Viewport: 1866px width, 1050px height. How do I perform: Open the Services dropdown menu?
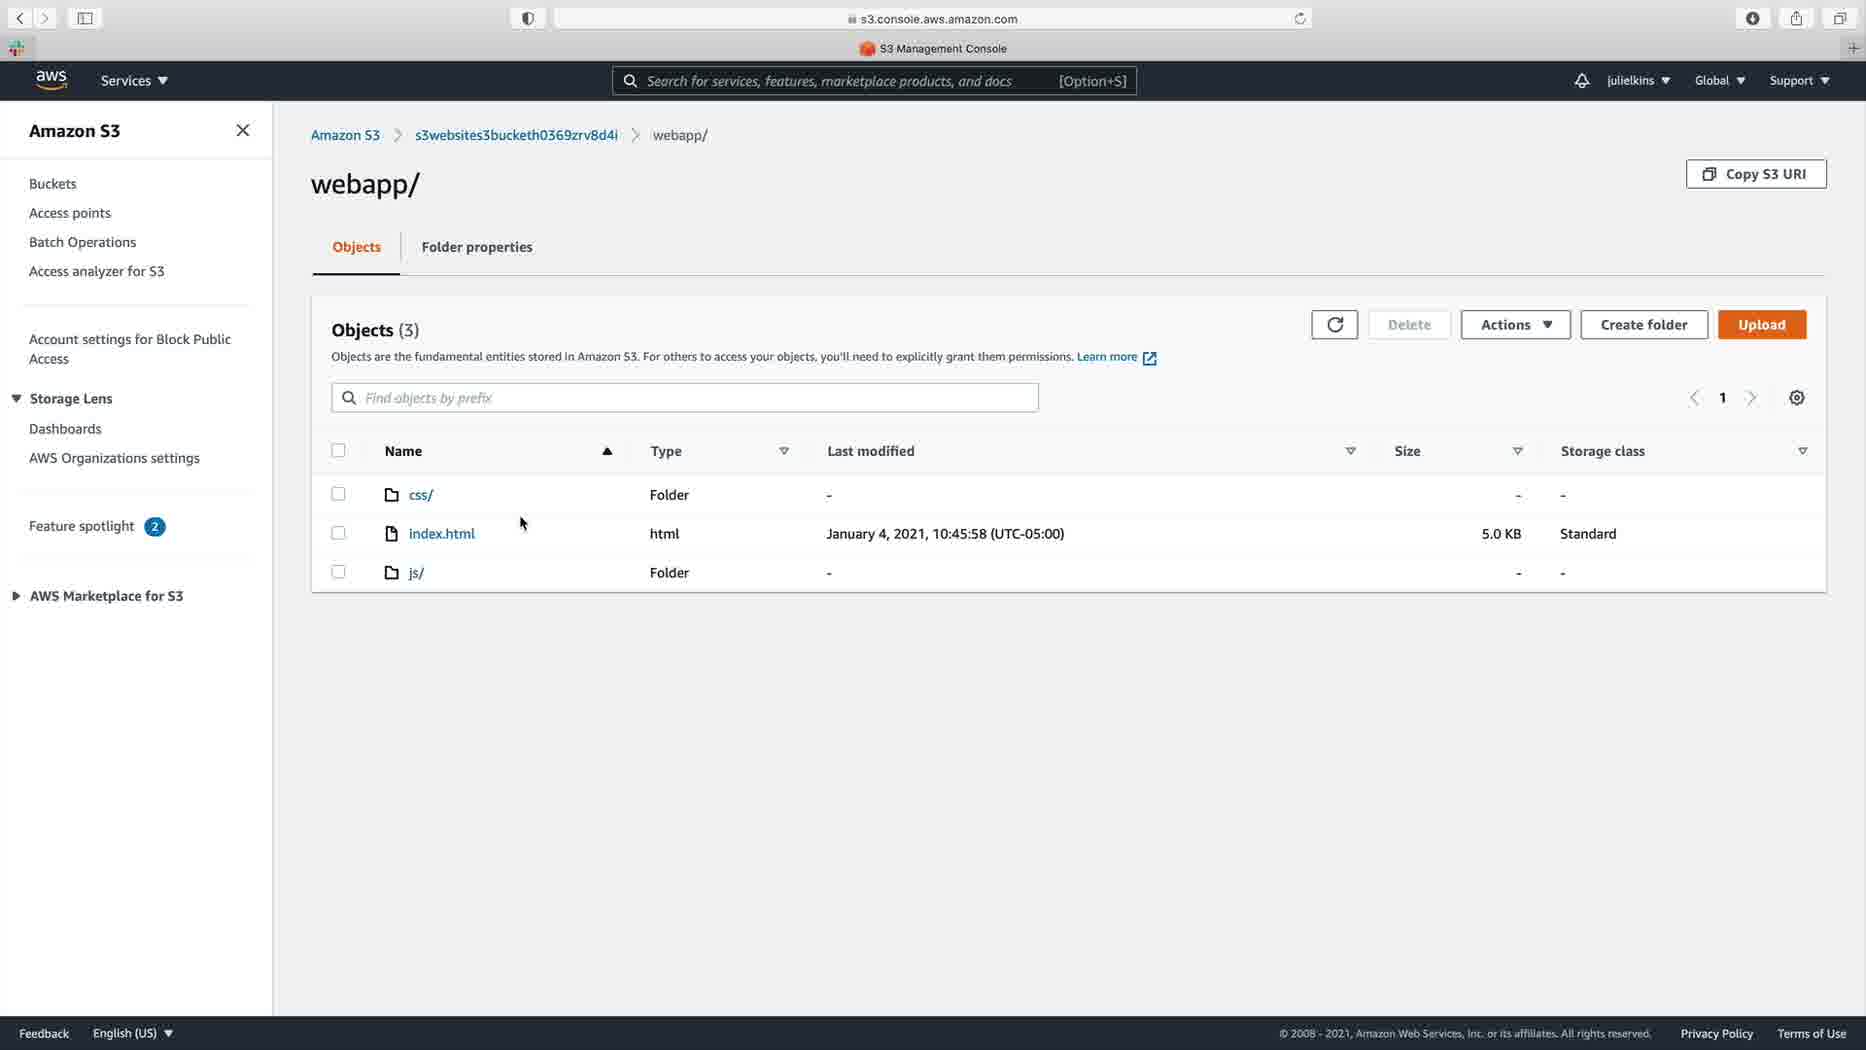point(134,81)
